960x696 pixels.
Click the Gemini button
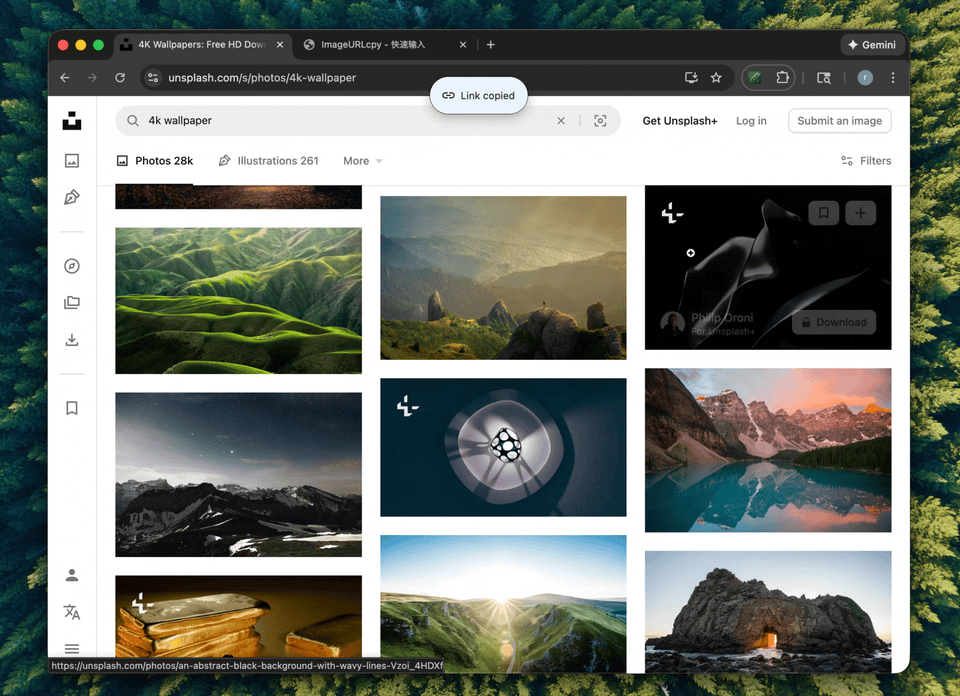[x=872, y=45]
